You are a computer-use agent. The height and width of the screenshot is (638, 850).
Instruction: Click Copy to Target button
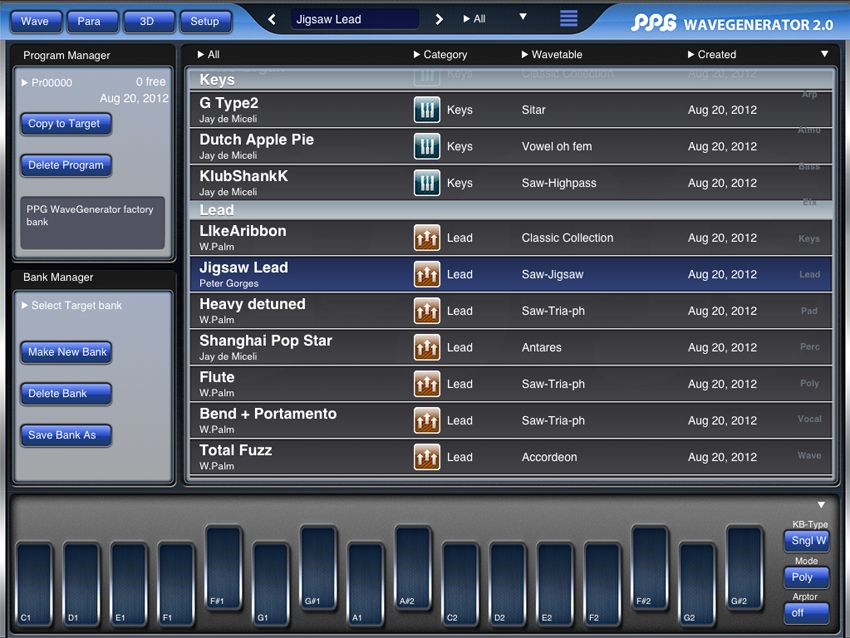coord(65,124)
